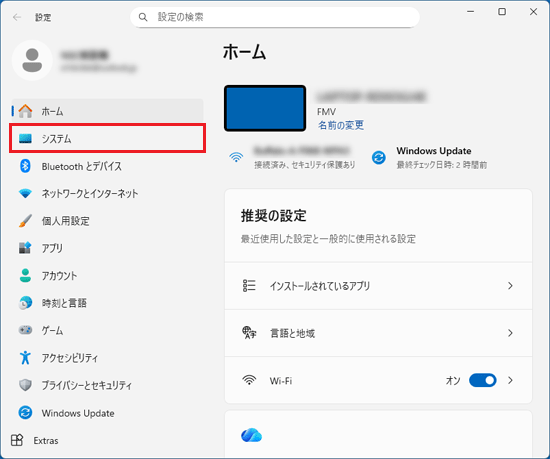Viewport: 550px width, 459px height.
Task: Open システム in the navigation menu
Action: [x=107, y=138]
